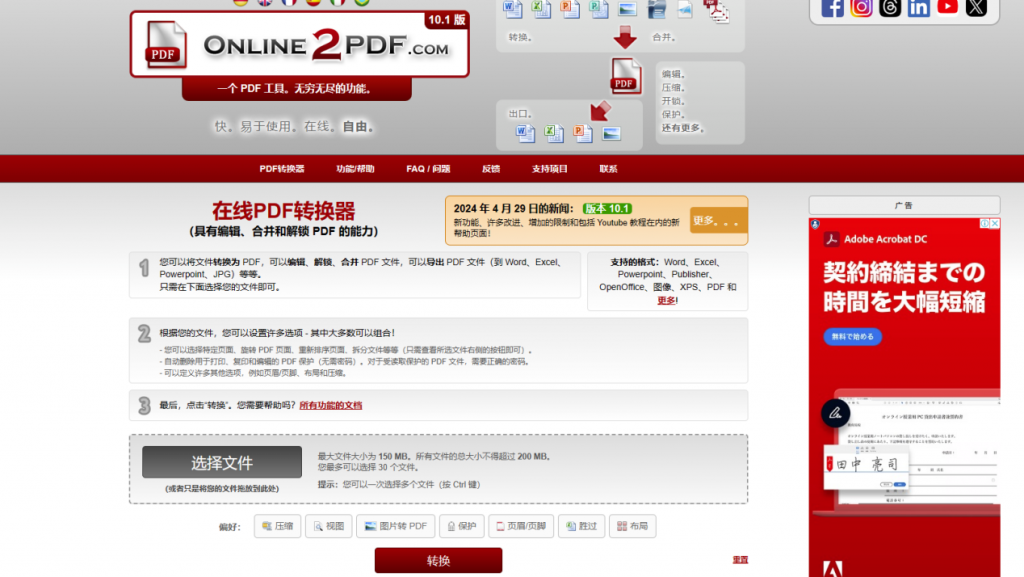This screenshot has height=577, width=1024.
Task: Click the 一个 PDF 工具。无穷无尽的功能。 tagline
Action: point(294,89)
